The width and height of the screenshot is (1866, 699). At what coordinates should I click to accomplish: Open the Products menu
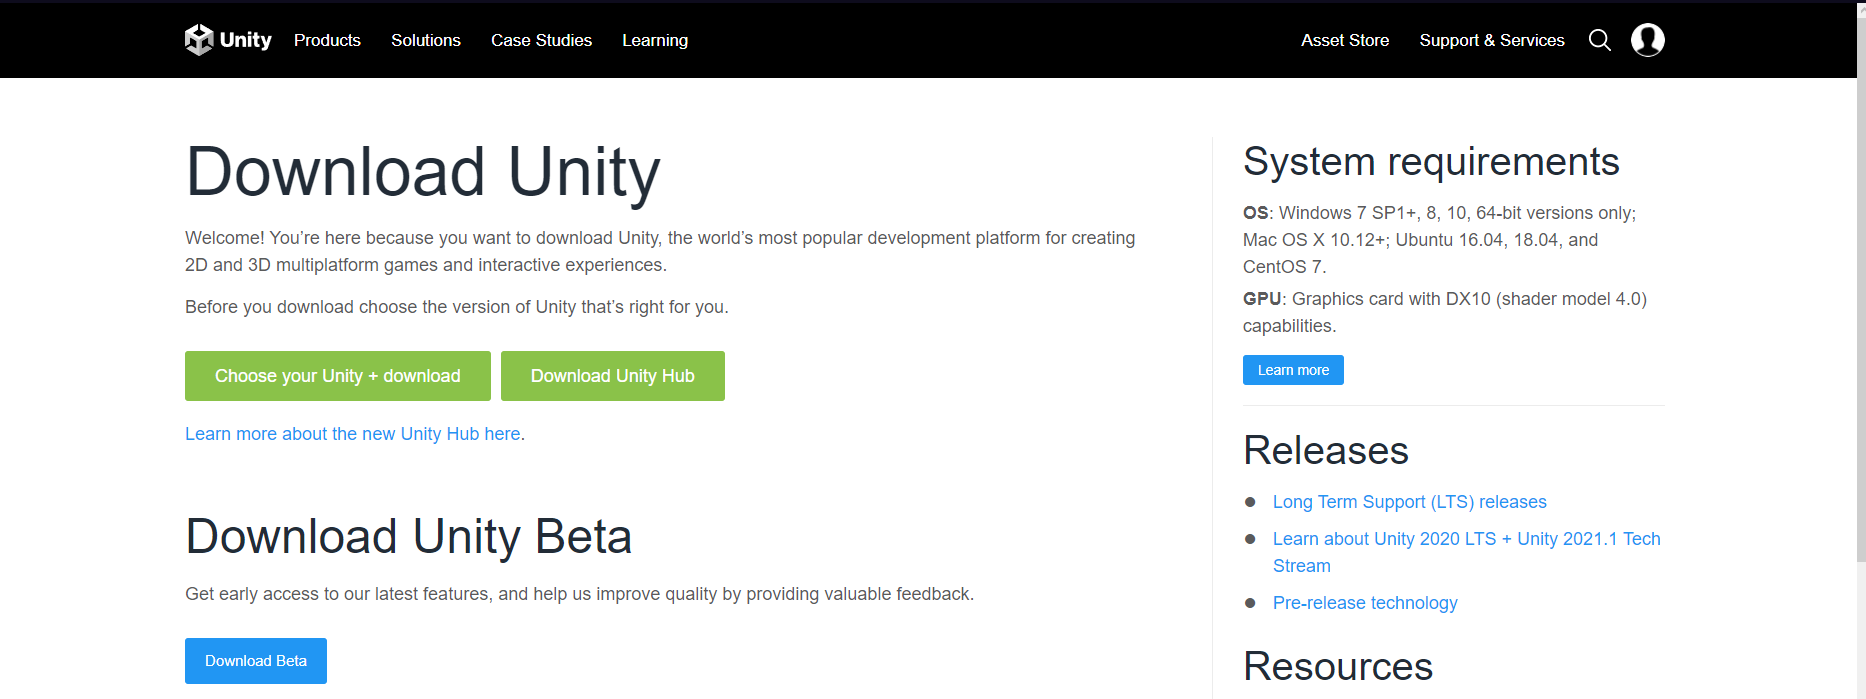click(327, 40)
